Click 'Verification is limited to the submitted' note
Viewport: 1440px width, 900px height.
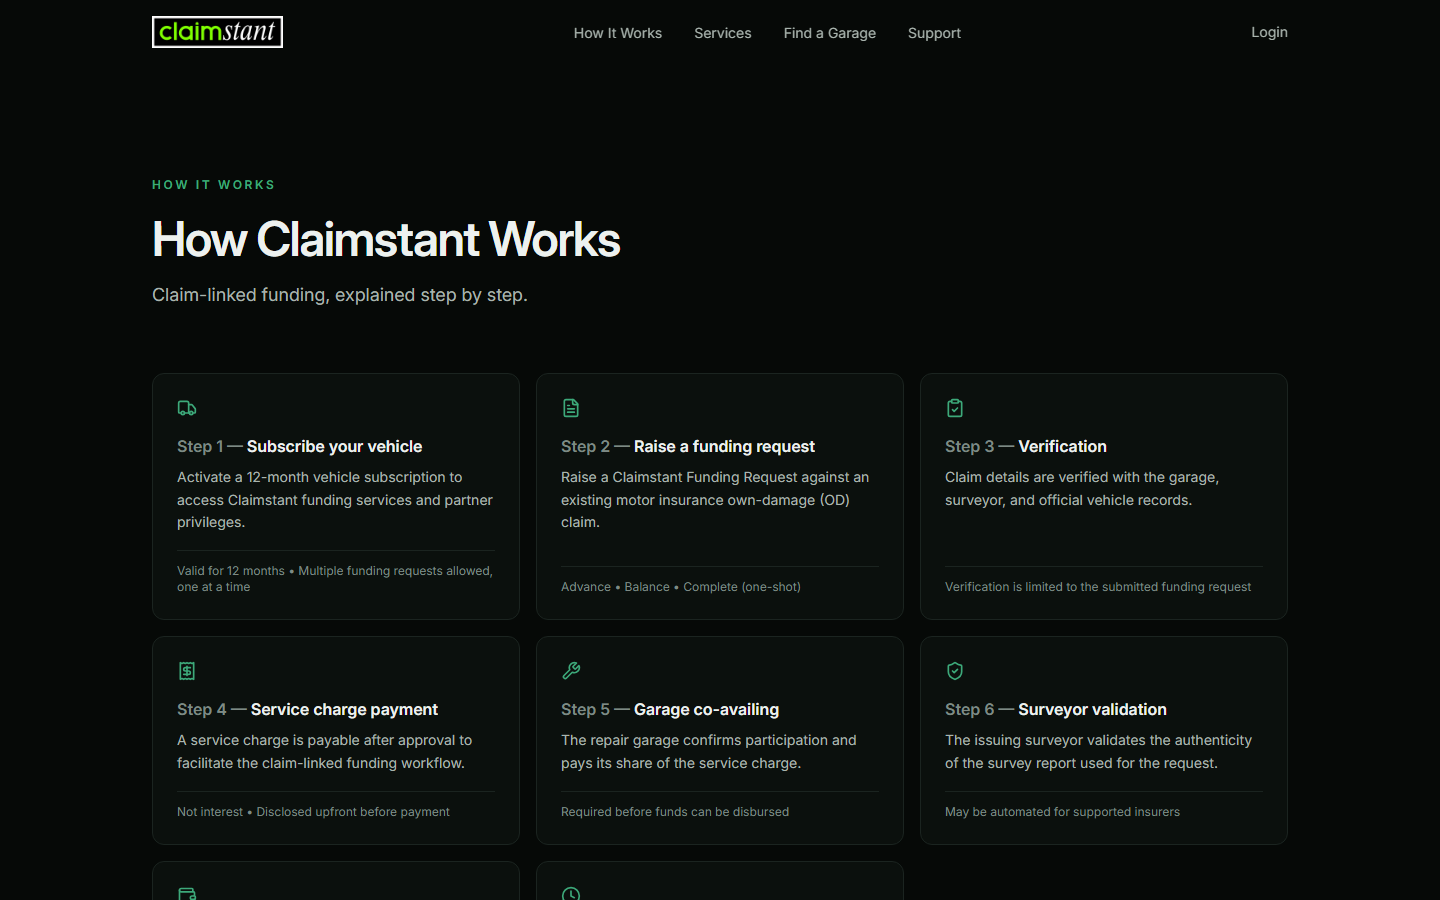(1098, 587)
